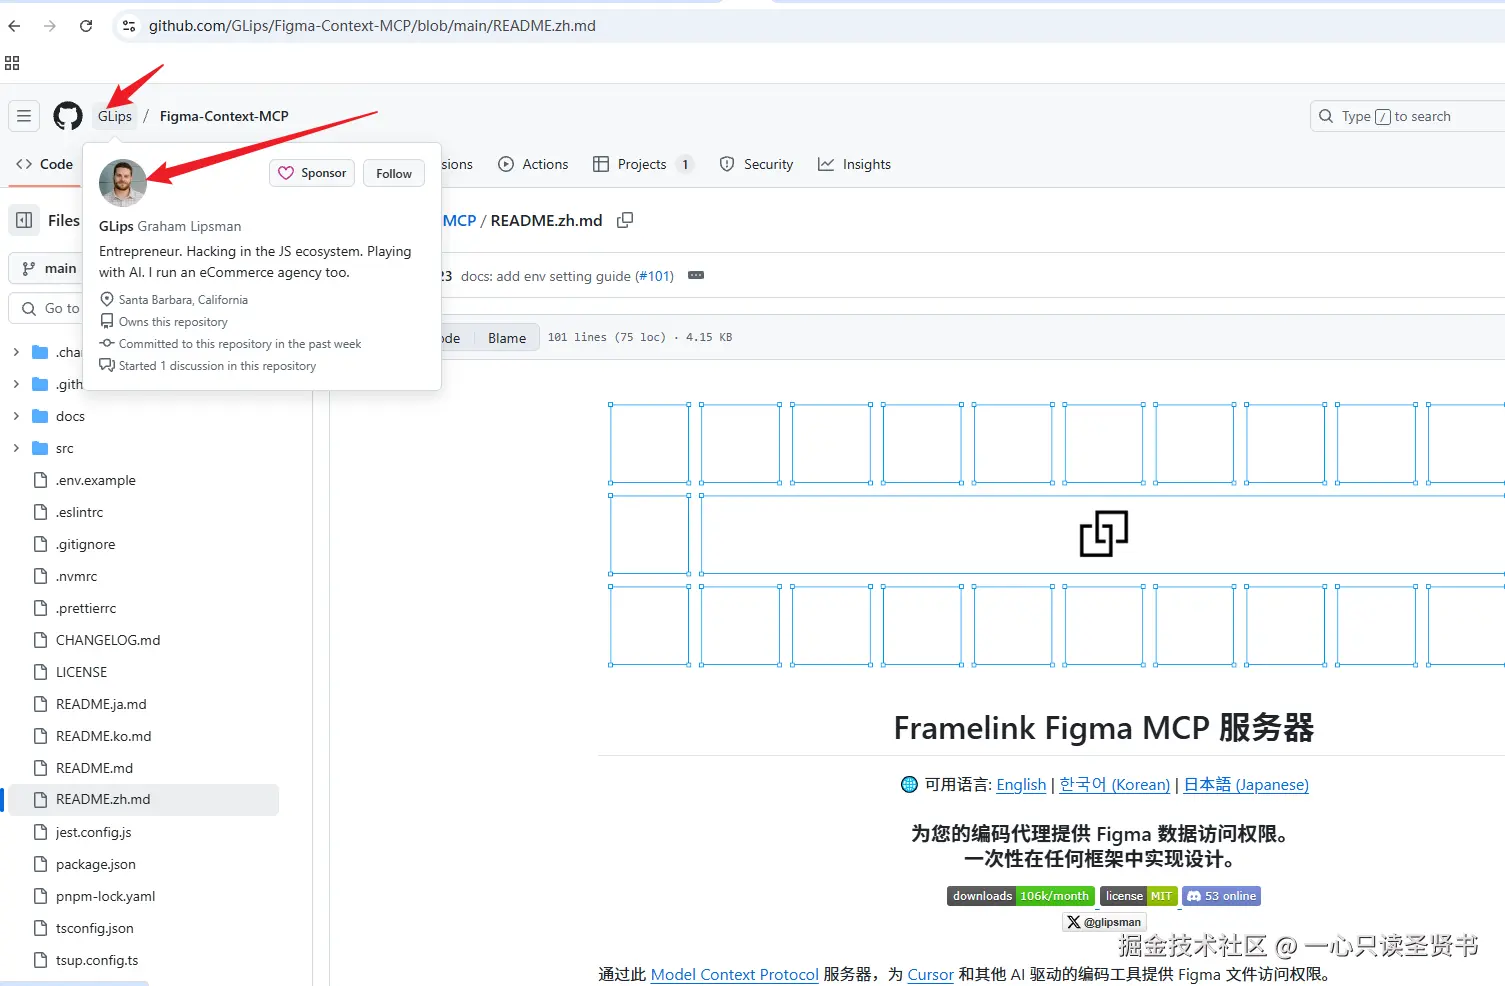Viewport: 1505px width, 986px height.
Task: Expand commit message ellipsis icon
Action: (696, 276)
